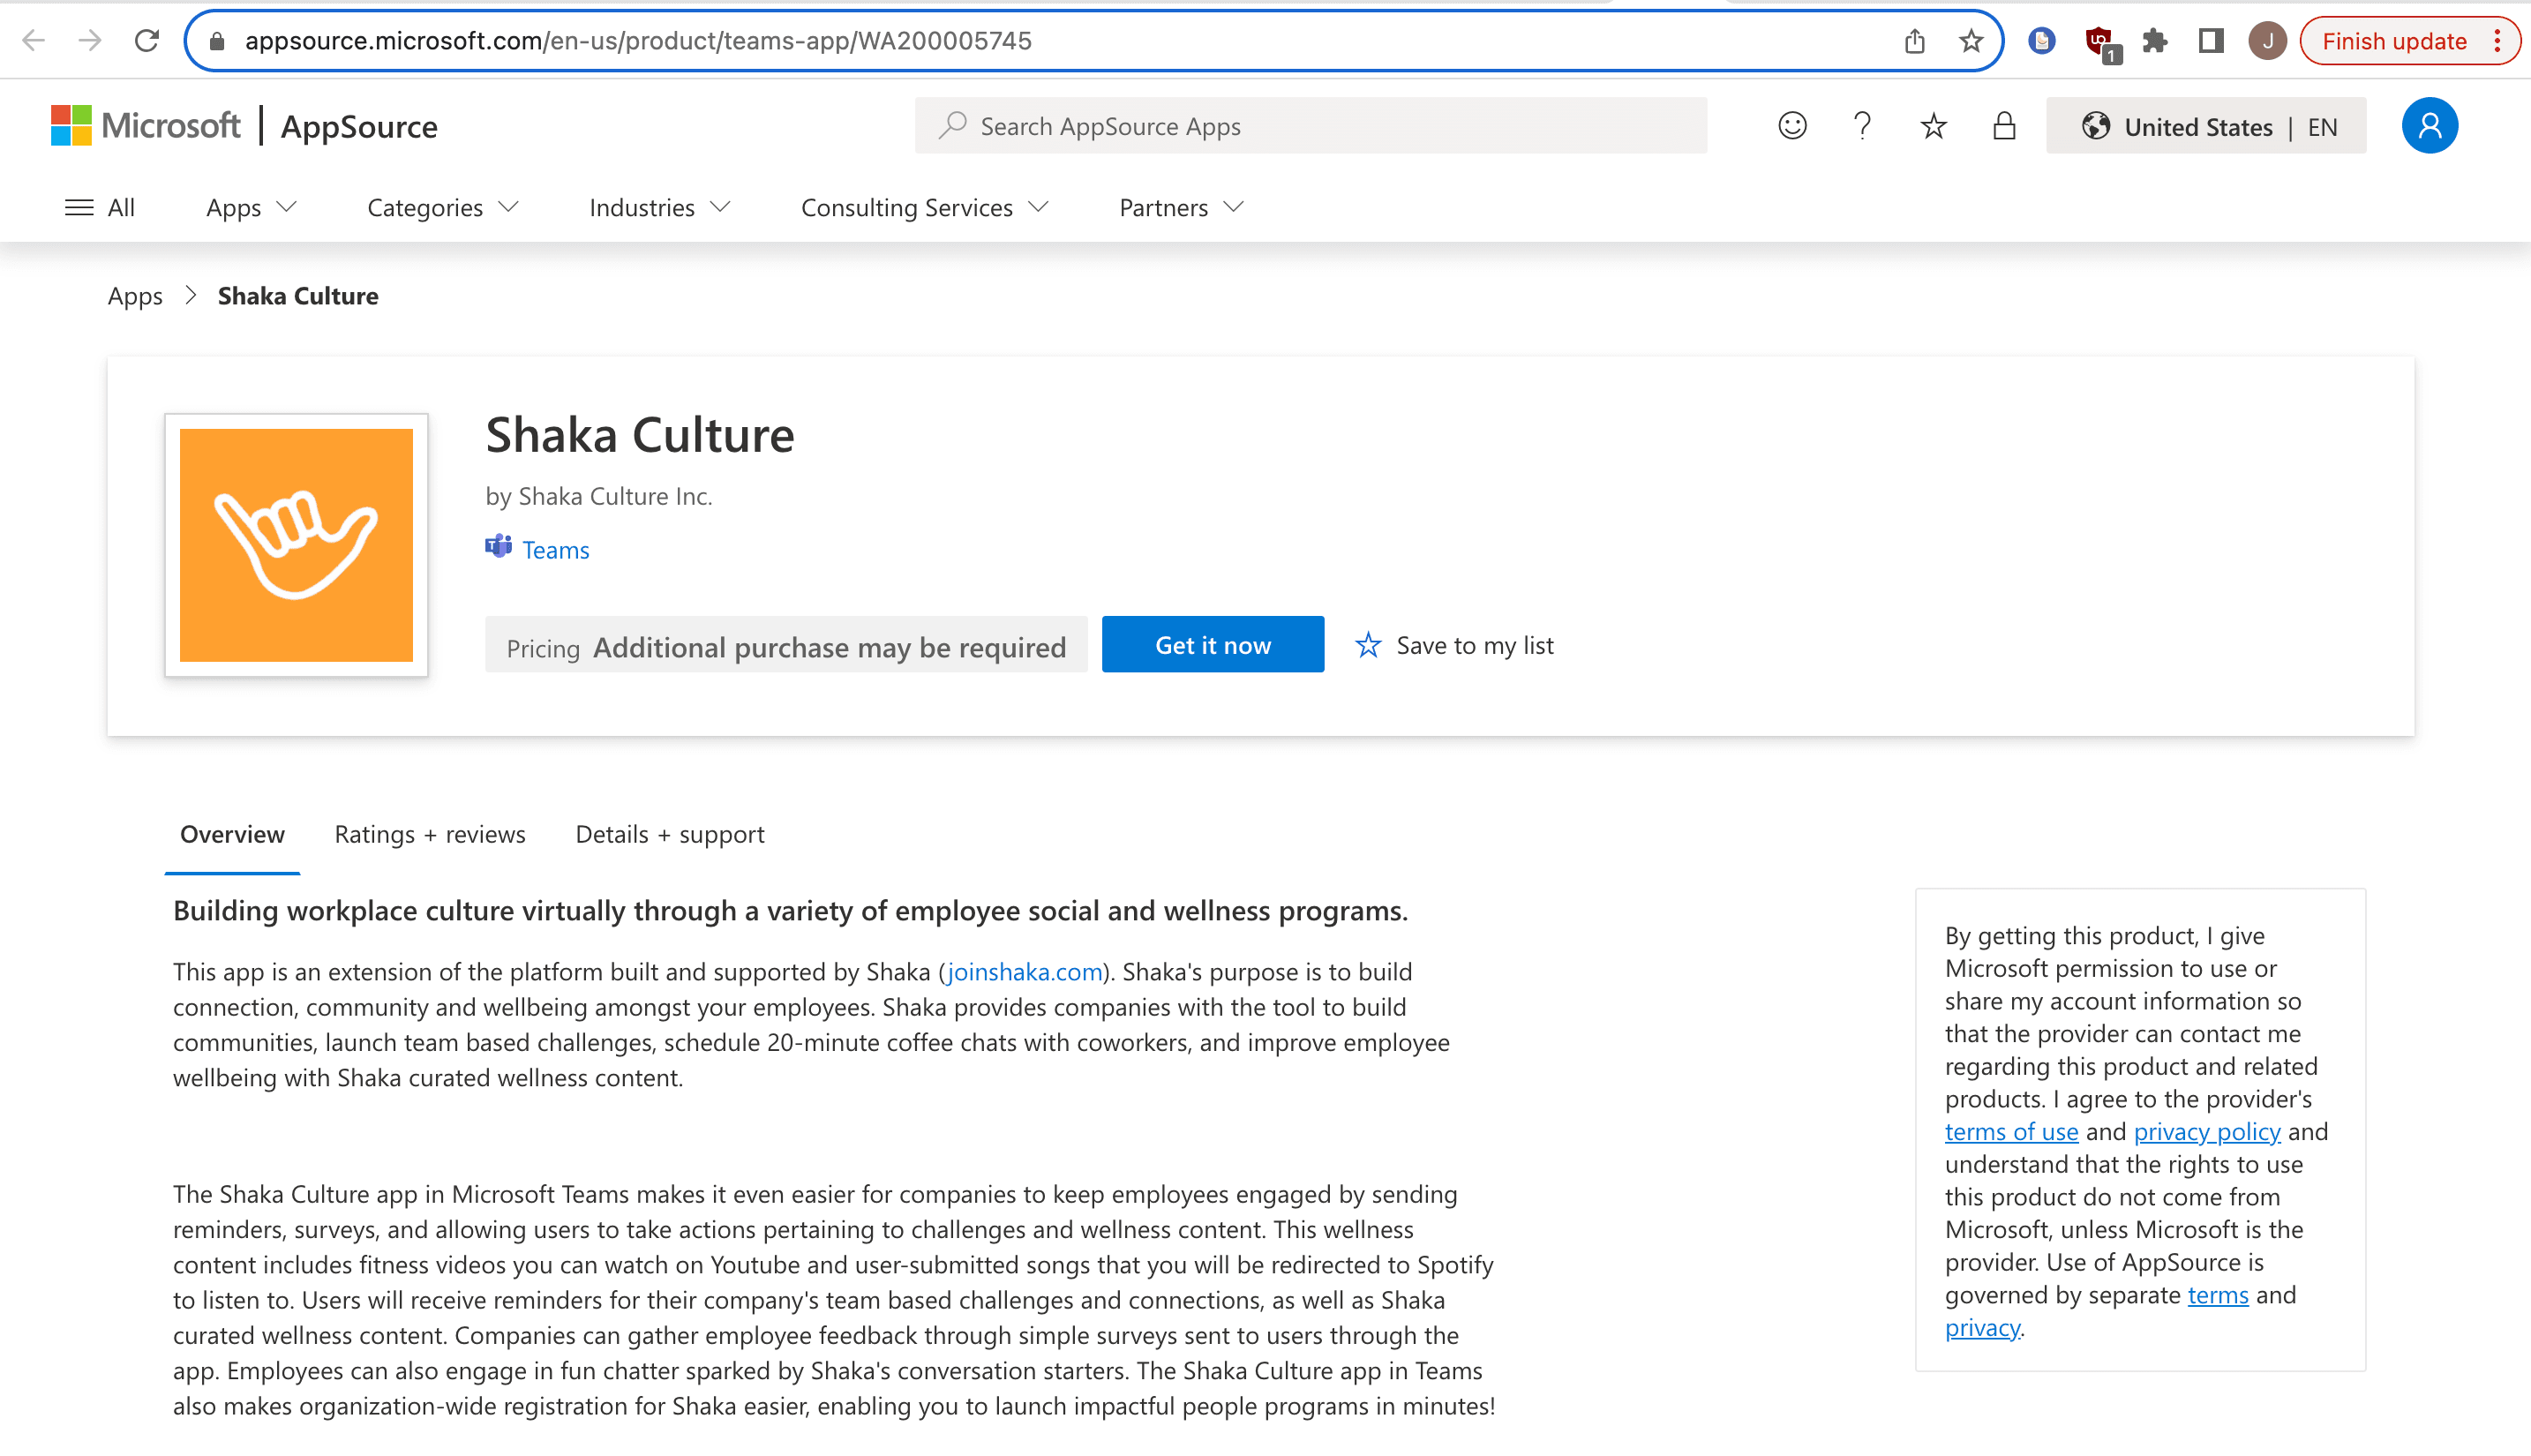Click the Shaka Culture shaka hand icon

297,544
